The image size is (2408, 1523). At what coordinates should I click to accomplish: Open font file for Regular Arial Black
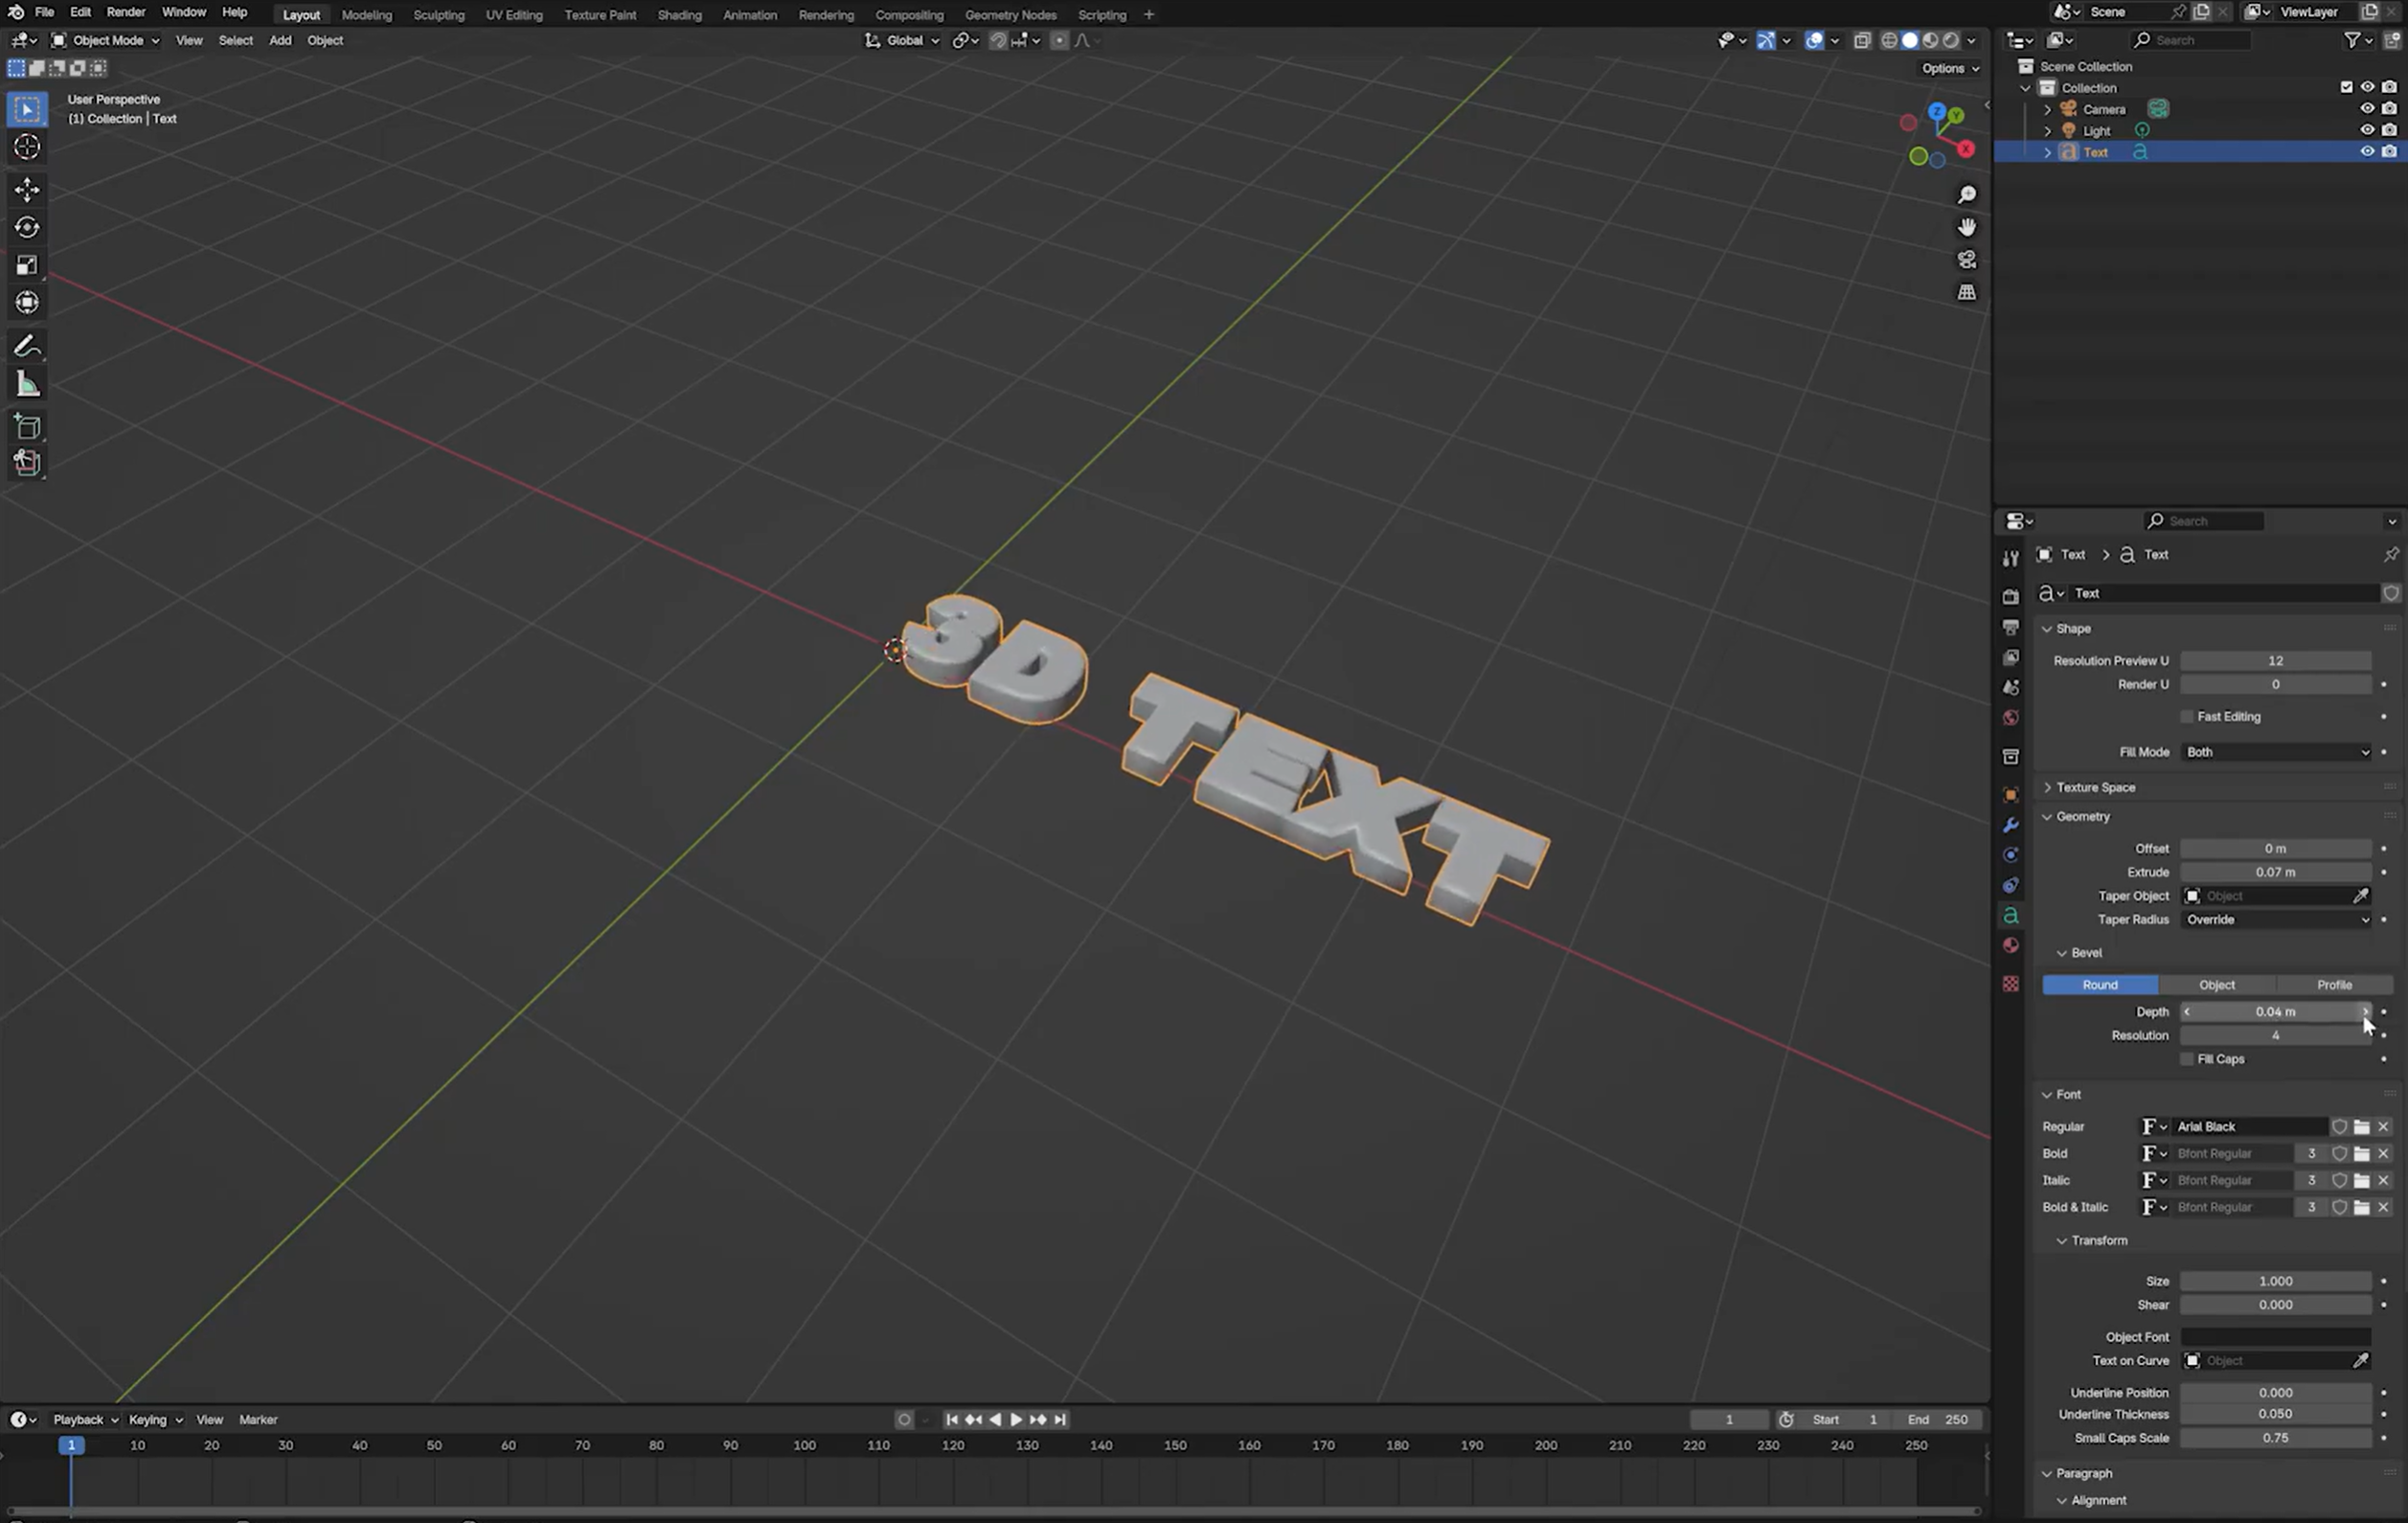pos(2361,1126)
